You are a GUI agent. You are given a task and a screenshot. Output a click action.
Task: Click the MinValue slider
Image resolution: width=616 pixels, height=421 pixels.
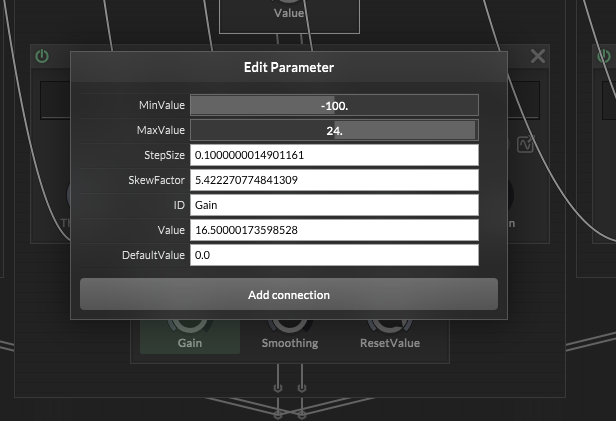(x=334, y=105)
